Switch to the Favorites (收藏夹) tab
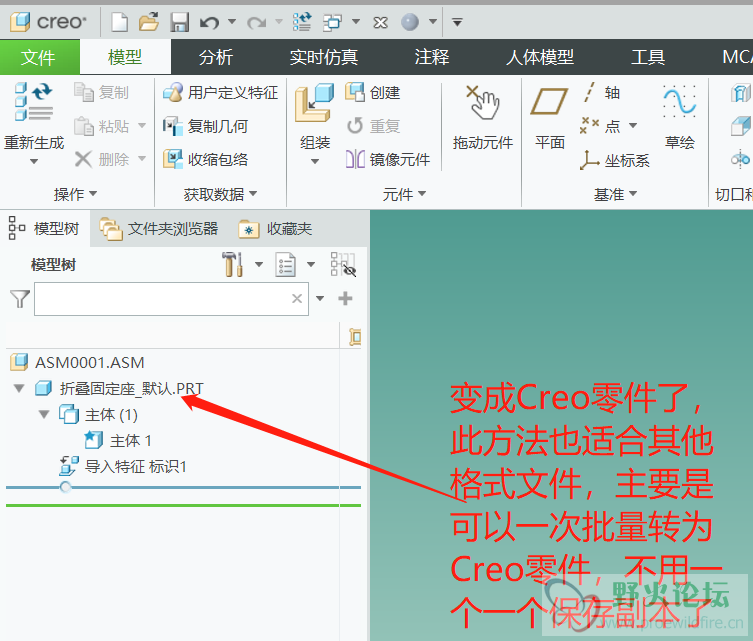Screen dimensions: 753x641 pos(276,229)
